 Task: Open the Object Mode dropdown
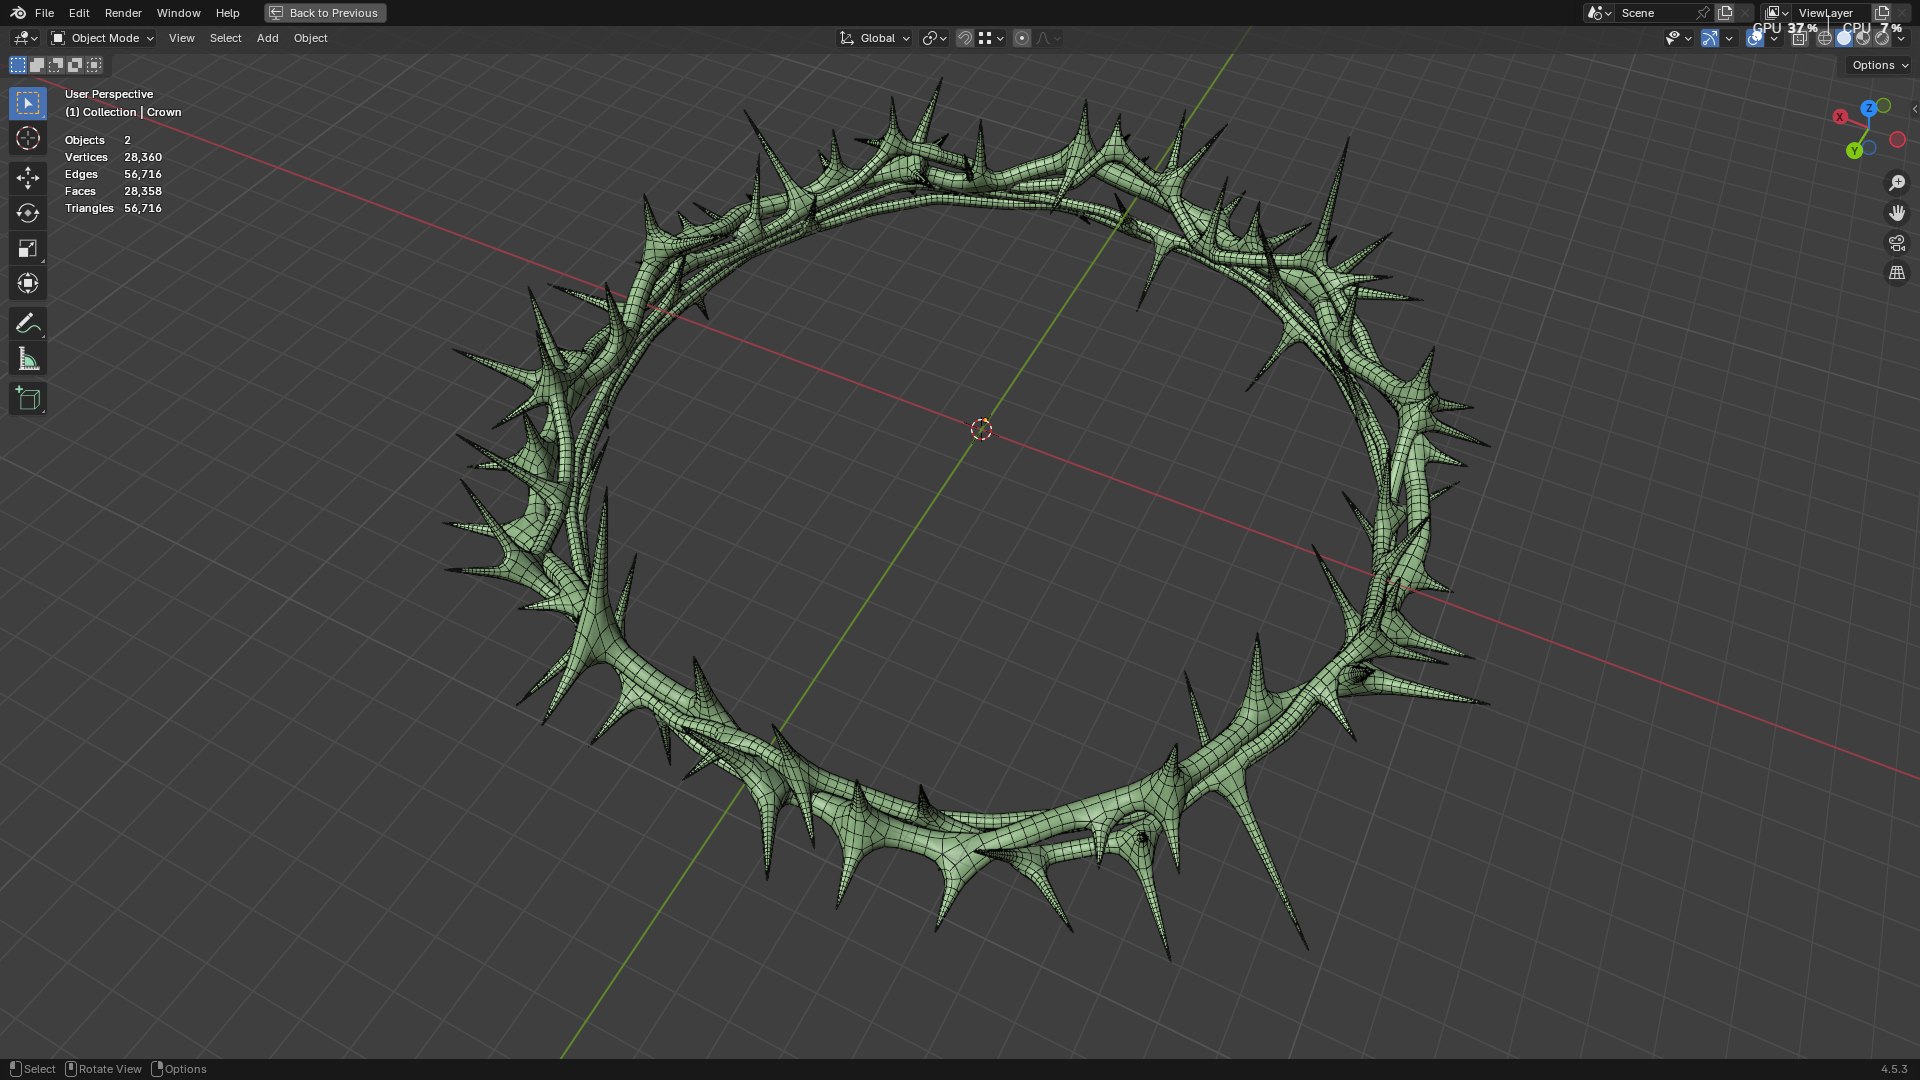103,38
